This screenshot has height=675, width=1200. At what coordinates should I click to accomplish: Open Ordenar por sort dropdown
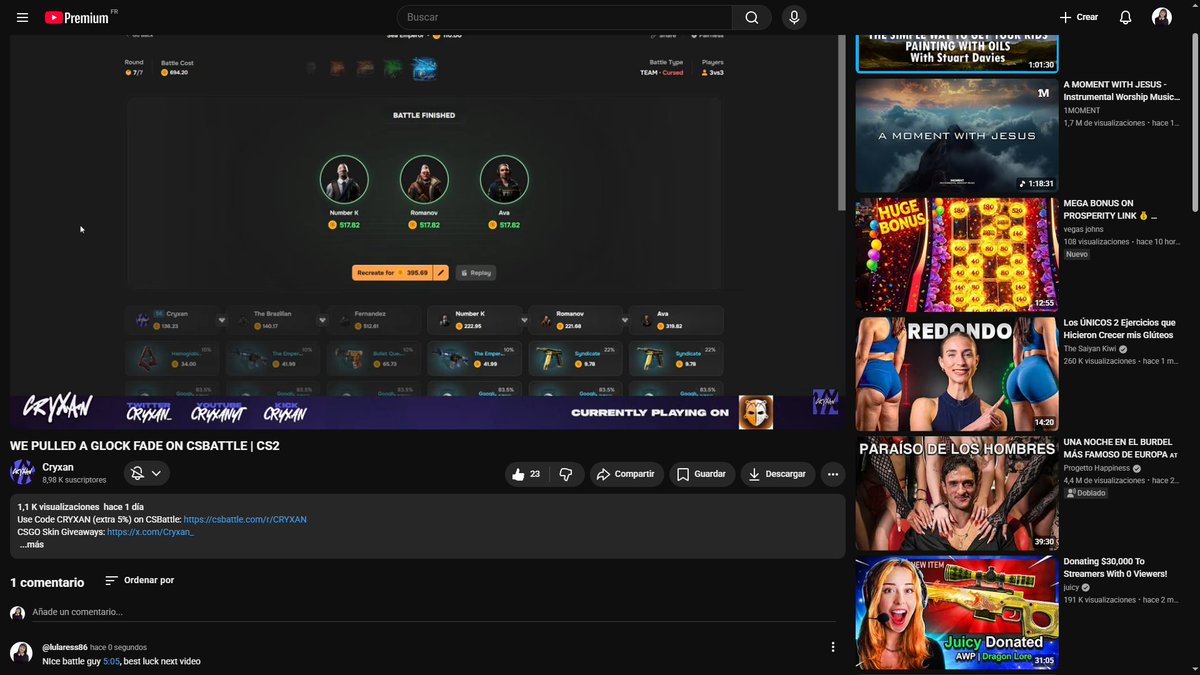[139, 580]
